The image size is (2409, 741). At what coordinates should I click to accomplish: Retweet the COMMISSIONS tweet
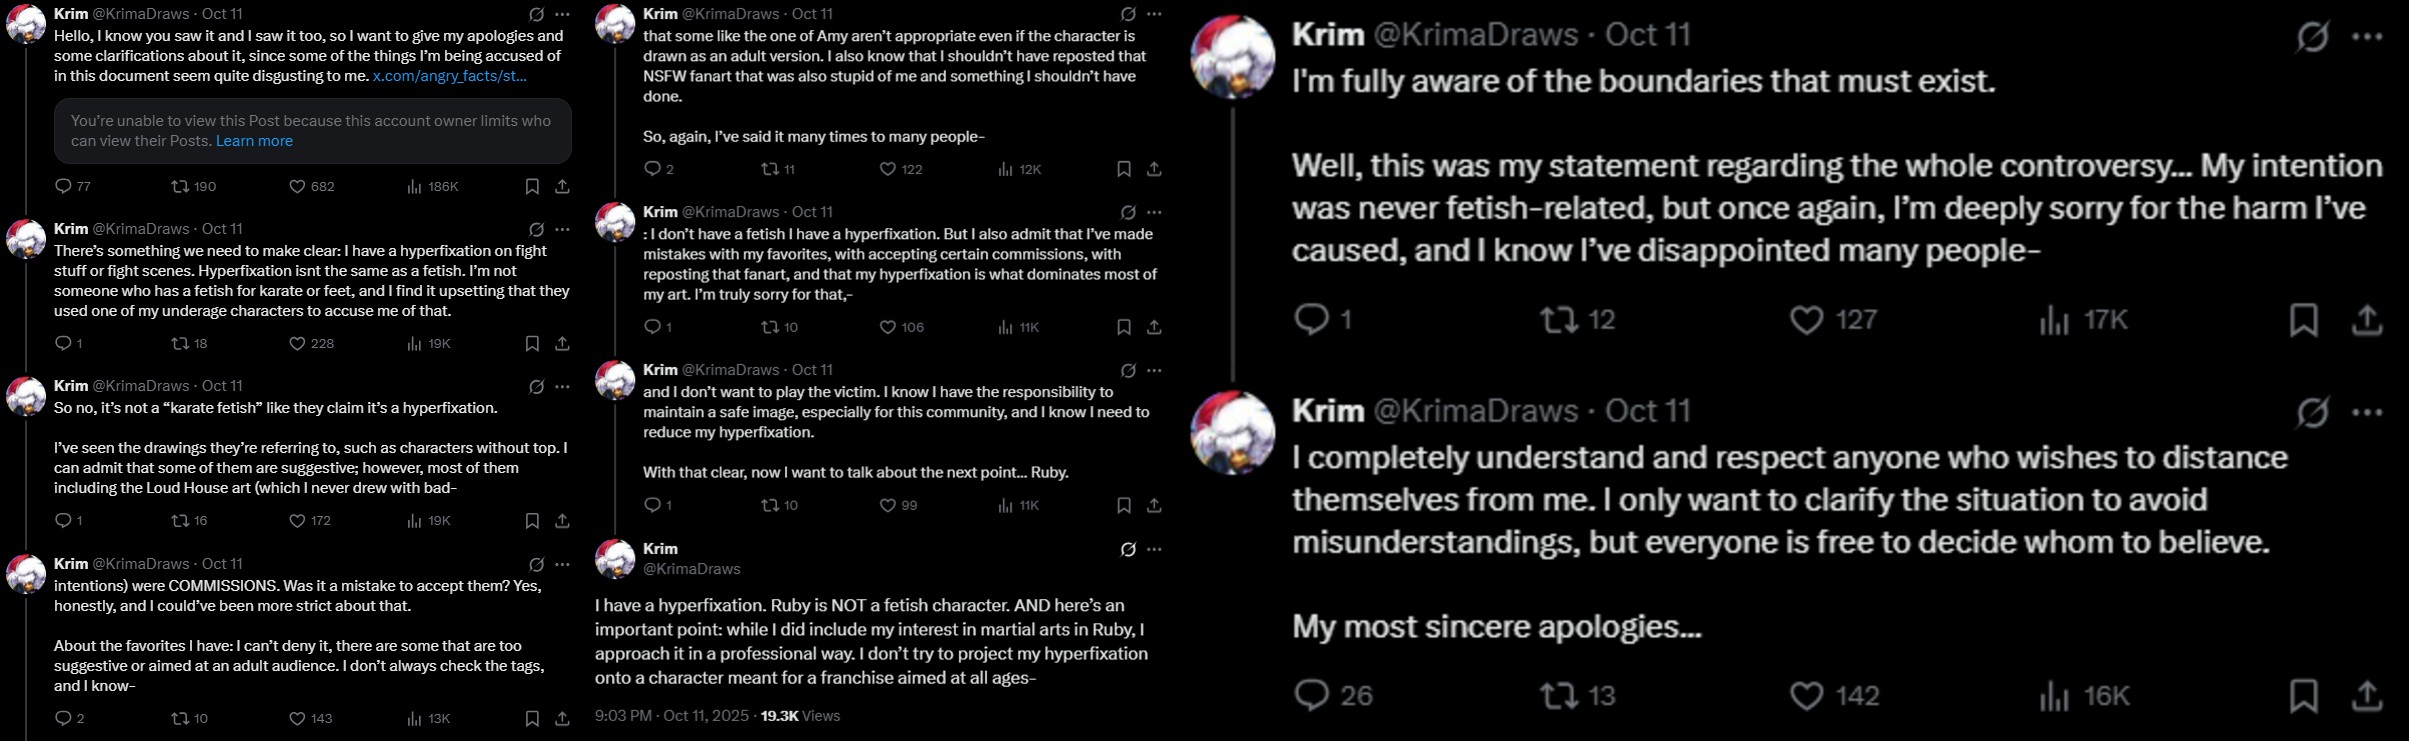178,717
